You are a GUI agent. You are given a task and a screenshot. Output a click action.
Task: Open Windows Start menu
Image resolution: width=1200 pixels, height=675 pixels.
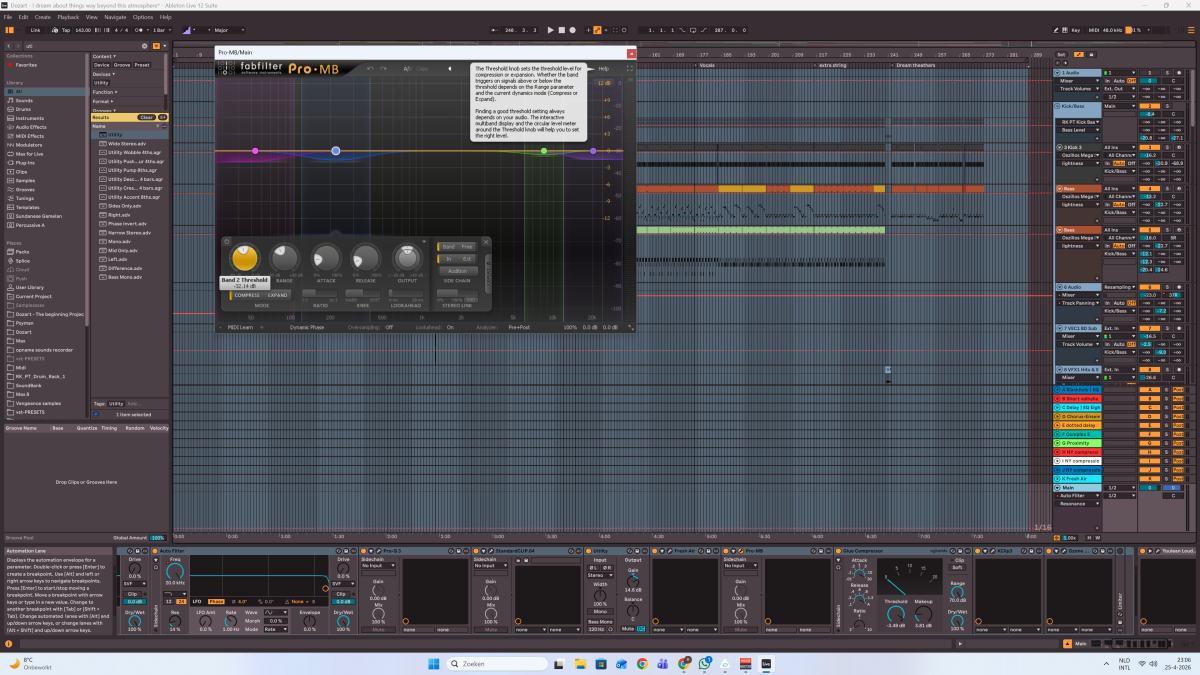pyautogui.click(x=434, y=663)
